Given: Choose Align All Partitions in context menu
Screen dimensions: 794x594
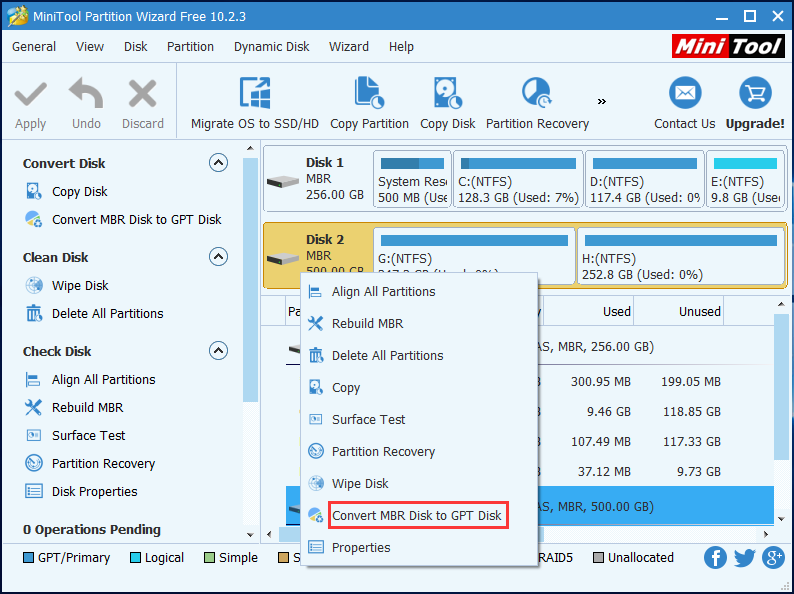Looking at the screenshot, I should tap(419, 292).
